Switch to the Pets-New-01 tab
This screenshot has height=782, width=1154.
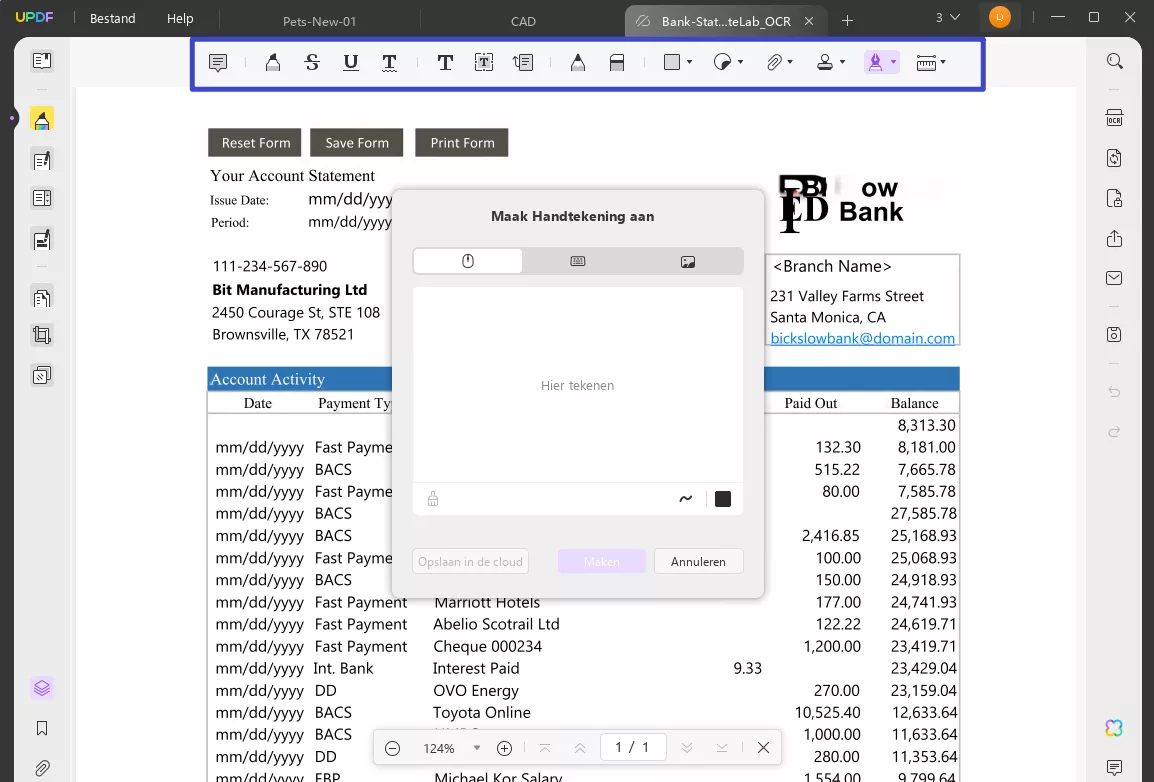(319, 21)
